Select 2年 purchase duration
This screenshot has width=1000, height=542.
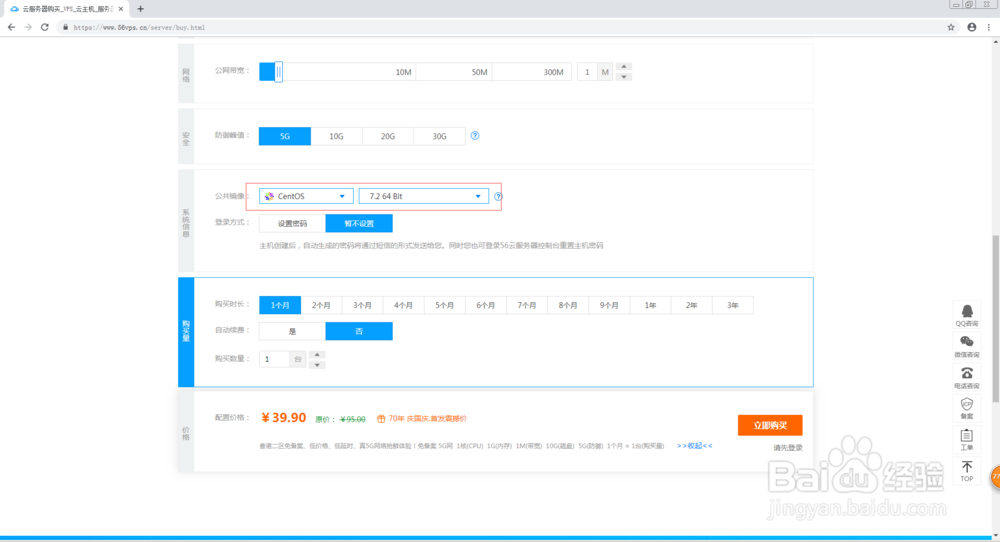691,305
